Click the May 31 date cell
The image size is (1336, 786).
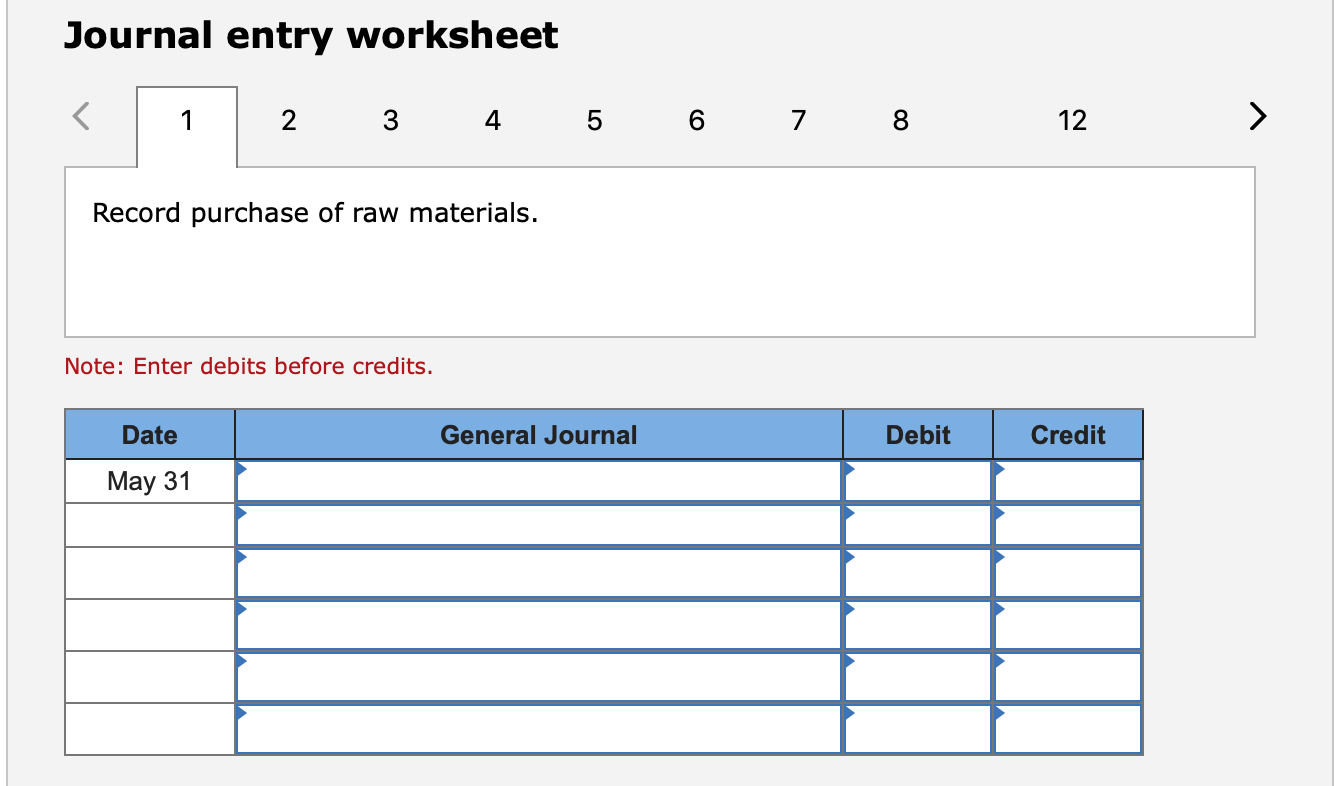point(149,481)
